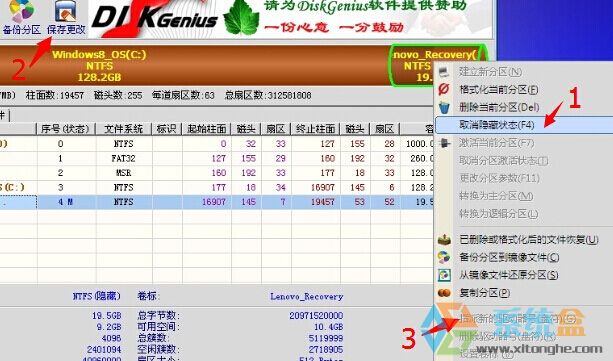Image resolution: width=613 pixels, height=361 pixels.
Task: Click the 9.2GB used space value
Action: coord(109,327)
